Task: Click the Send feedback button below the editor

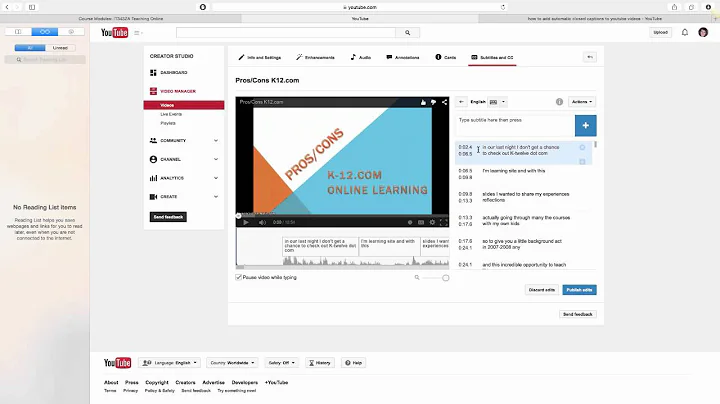Action: [x=578, y=314]
